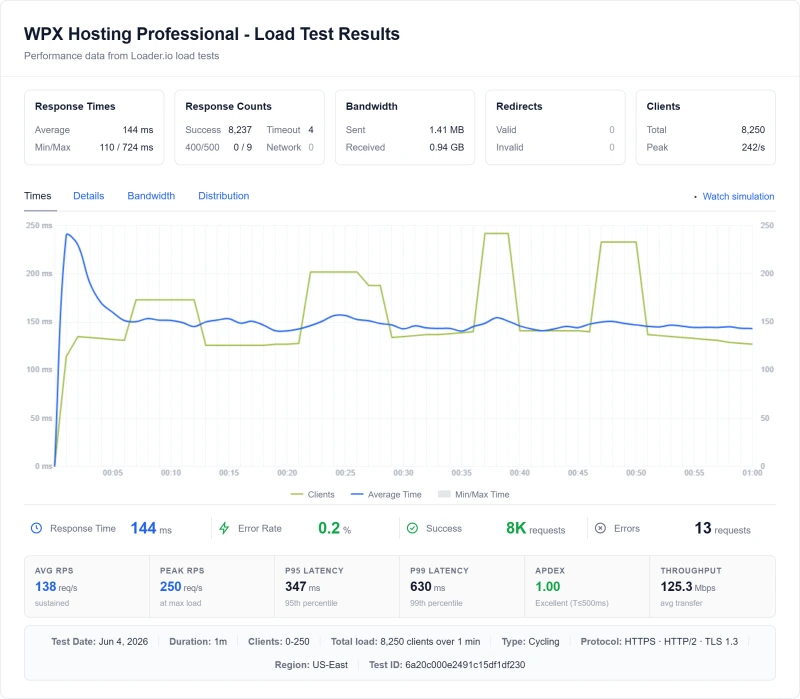
Task: Click the circled X Errors icon
Action: coord(601,529)
